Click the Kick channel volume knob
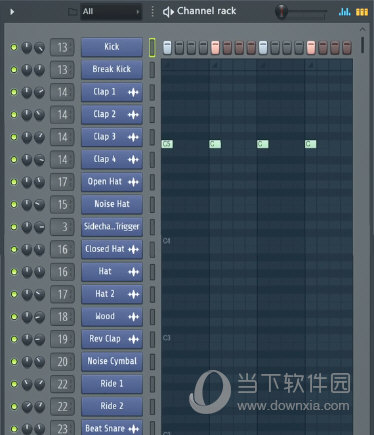374x435 pixels. click(x=39, y=48)
